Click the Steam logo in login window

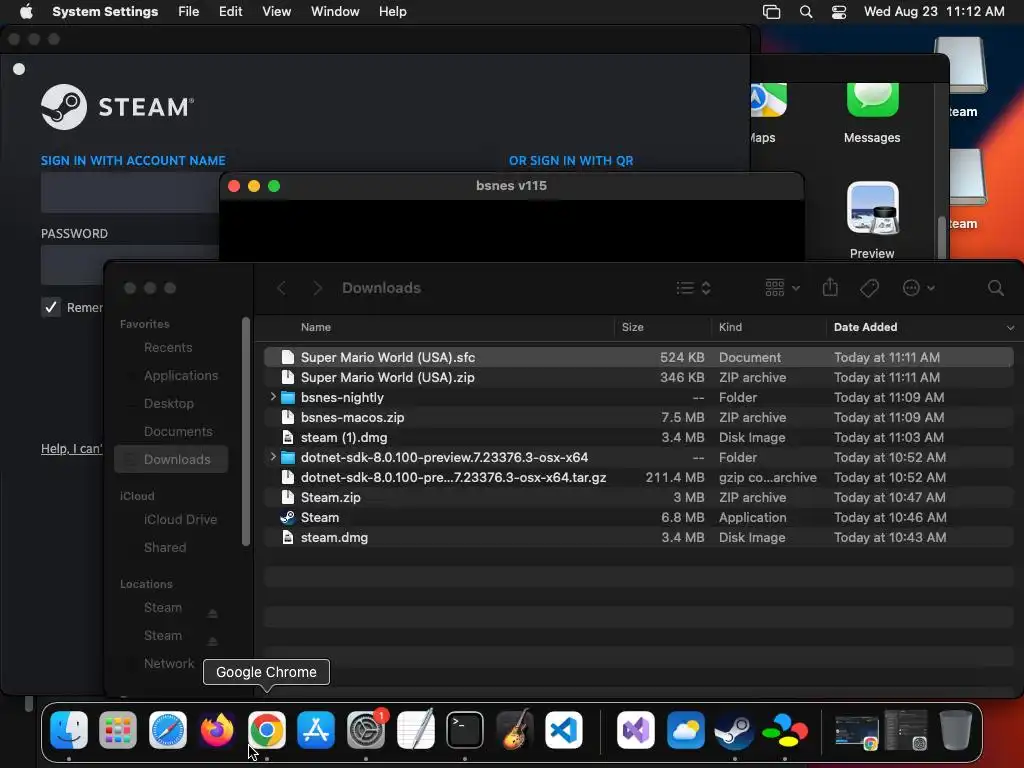pyautogui.click(x=118, y=106)
